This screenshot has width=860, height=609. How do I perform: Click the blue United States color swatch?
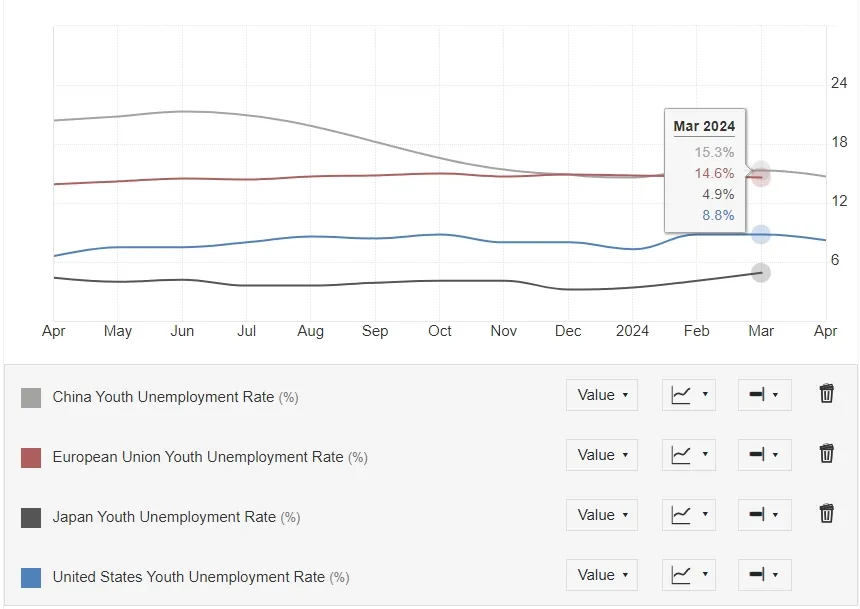[x=31, y=578]
